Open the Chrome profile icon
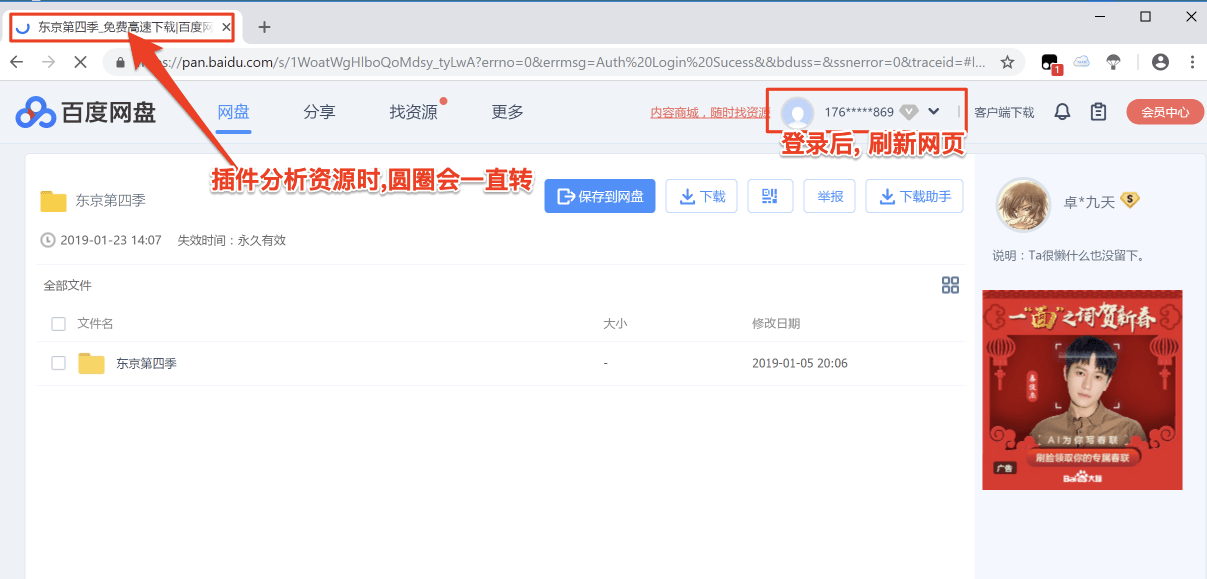1207x579 pixels. pyautogui.click(x=1160, y=62)
